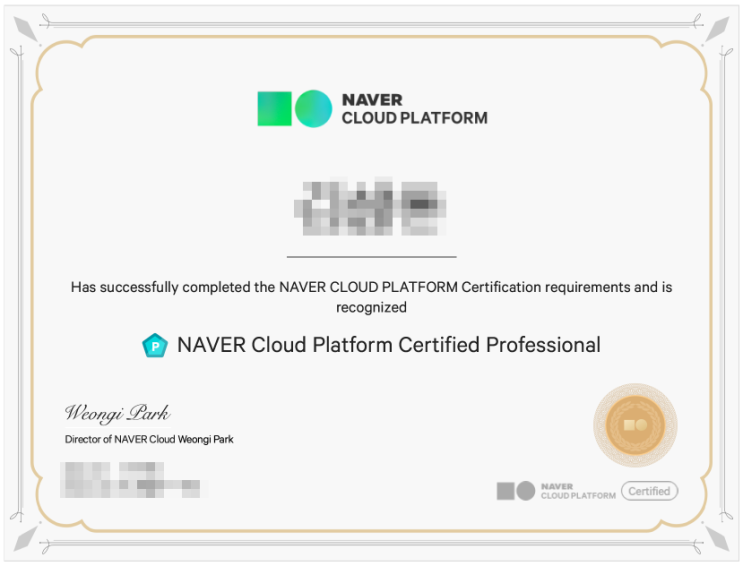Click the gray NAVER Cloud Platform footer logo
Image resolution: width=743 pixels, height=566 pixels.
pyautogui.click(x=556, y=491)
